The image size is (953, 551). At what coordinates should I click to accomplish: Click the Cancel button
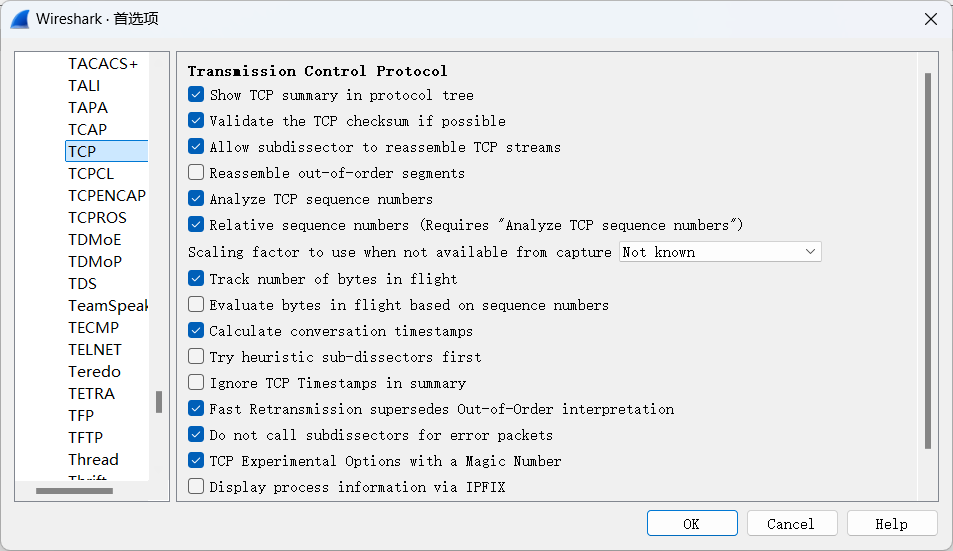click(792, 524)
